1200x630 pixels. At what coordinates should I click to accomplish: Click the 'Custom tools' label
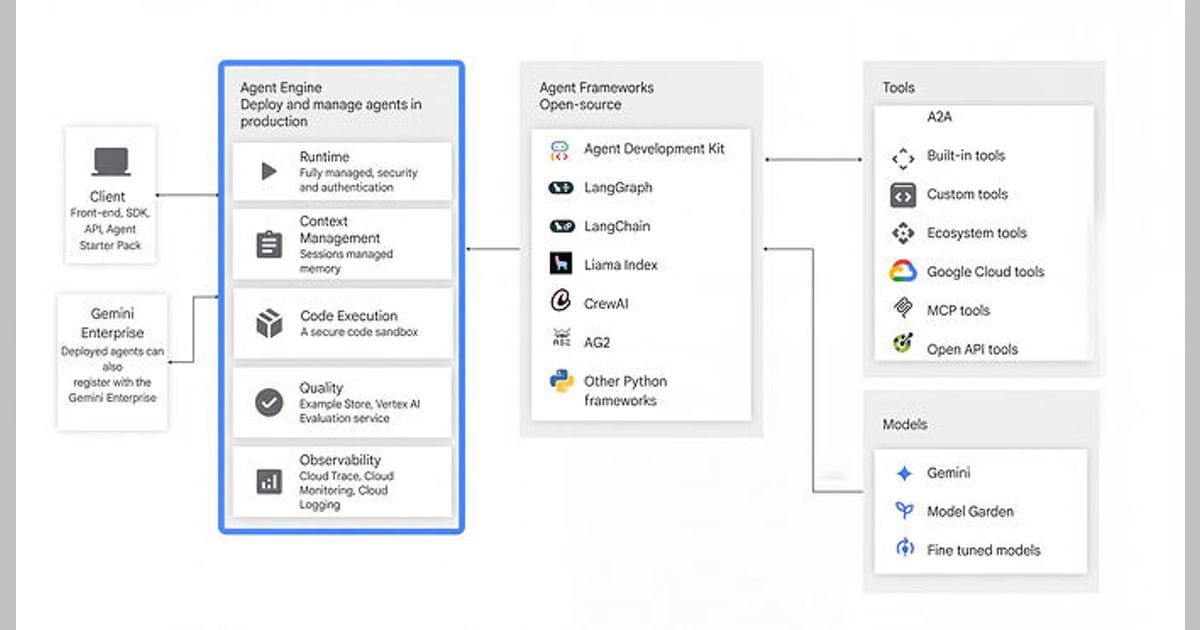pyautogui.click(x=967, y=194)
